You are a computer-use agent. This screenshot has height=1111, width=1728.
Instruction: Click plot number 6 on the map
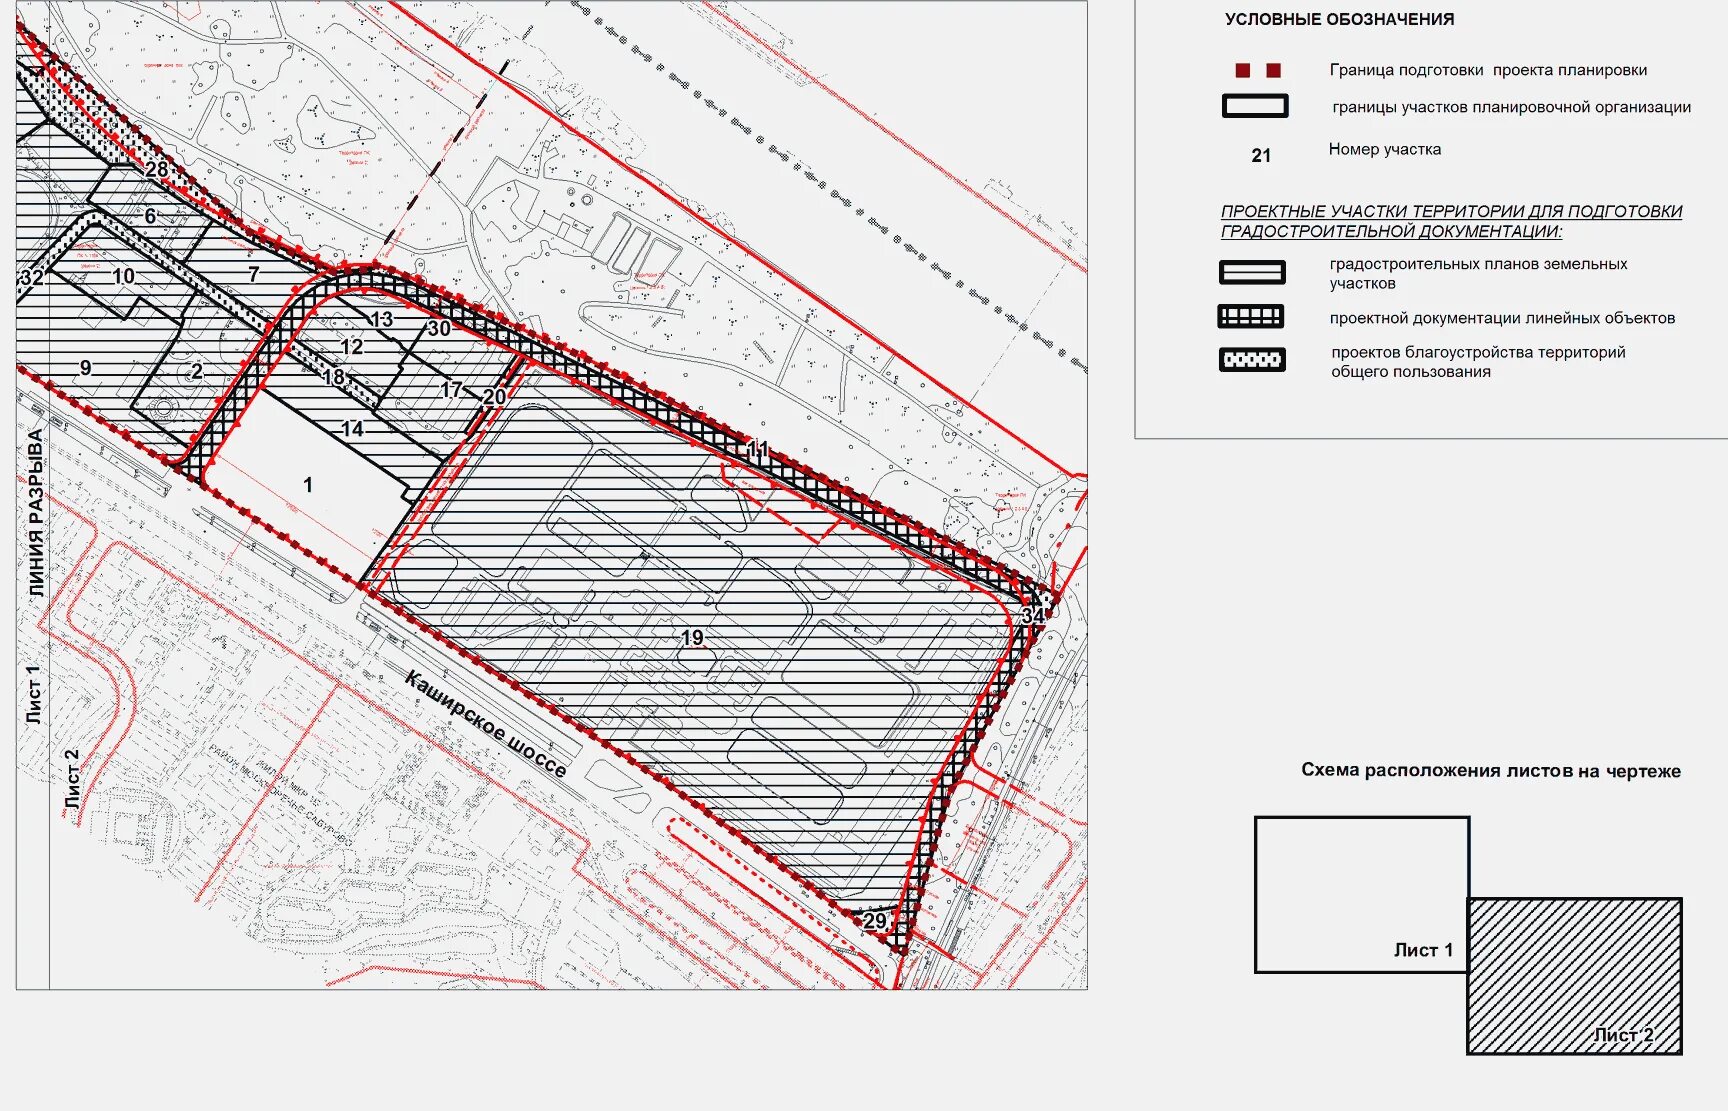coord(150,216)
